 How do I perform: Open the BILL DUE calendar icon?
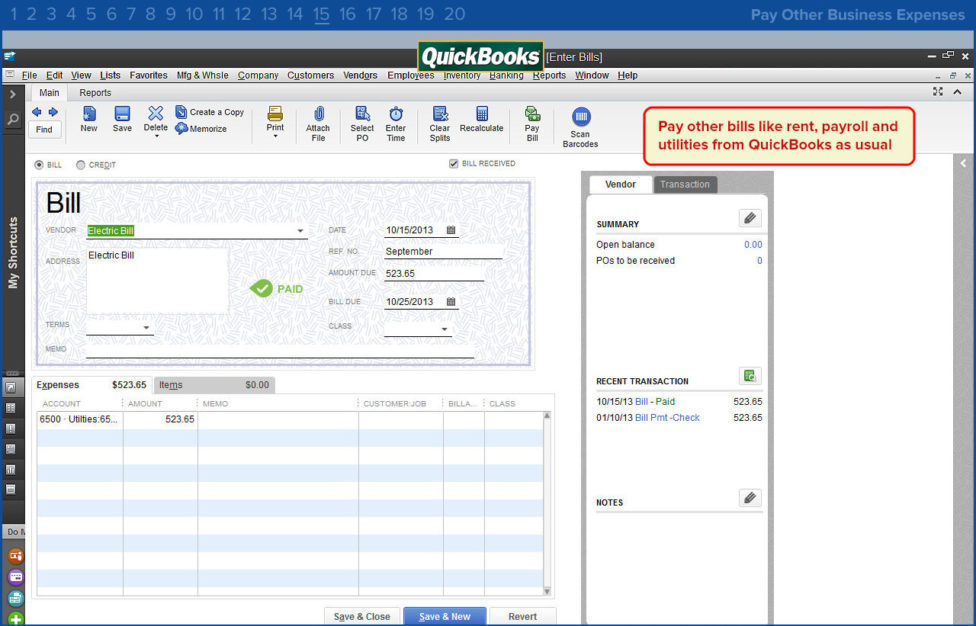click(x=451, y=302)
